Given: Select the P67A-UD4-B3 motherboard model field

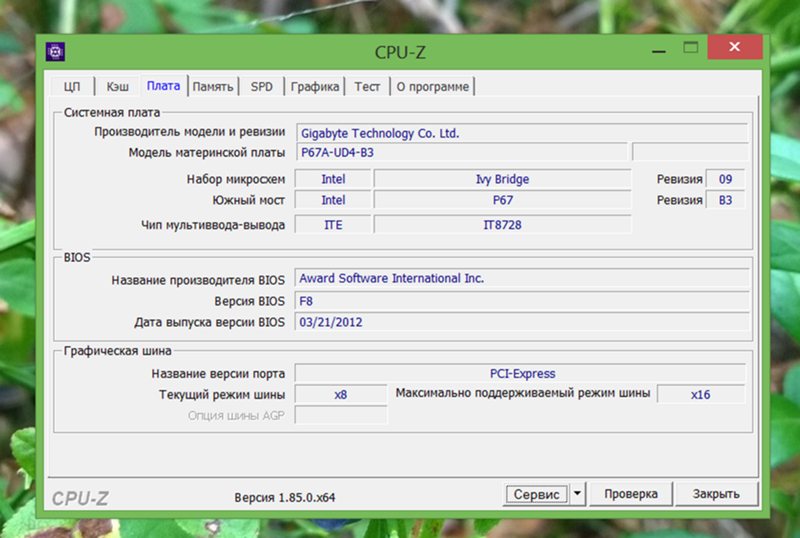Looking at the screenshot, I should (461, 153).
